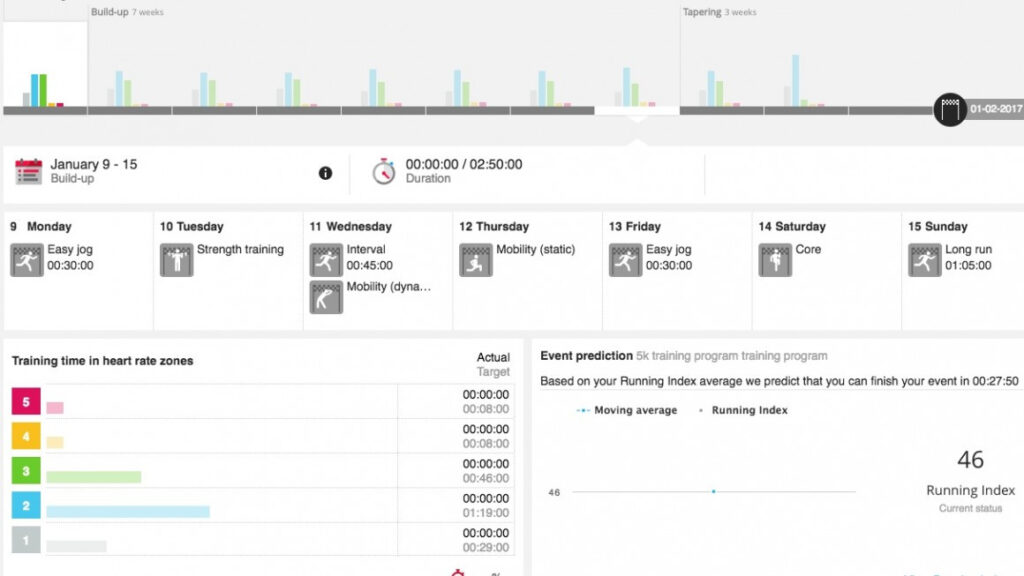The height and width of the screenshot is (576, 1024).
Task: Open Friday's Easy jog icon
Action: coord(625,260)
